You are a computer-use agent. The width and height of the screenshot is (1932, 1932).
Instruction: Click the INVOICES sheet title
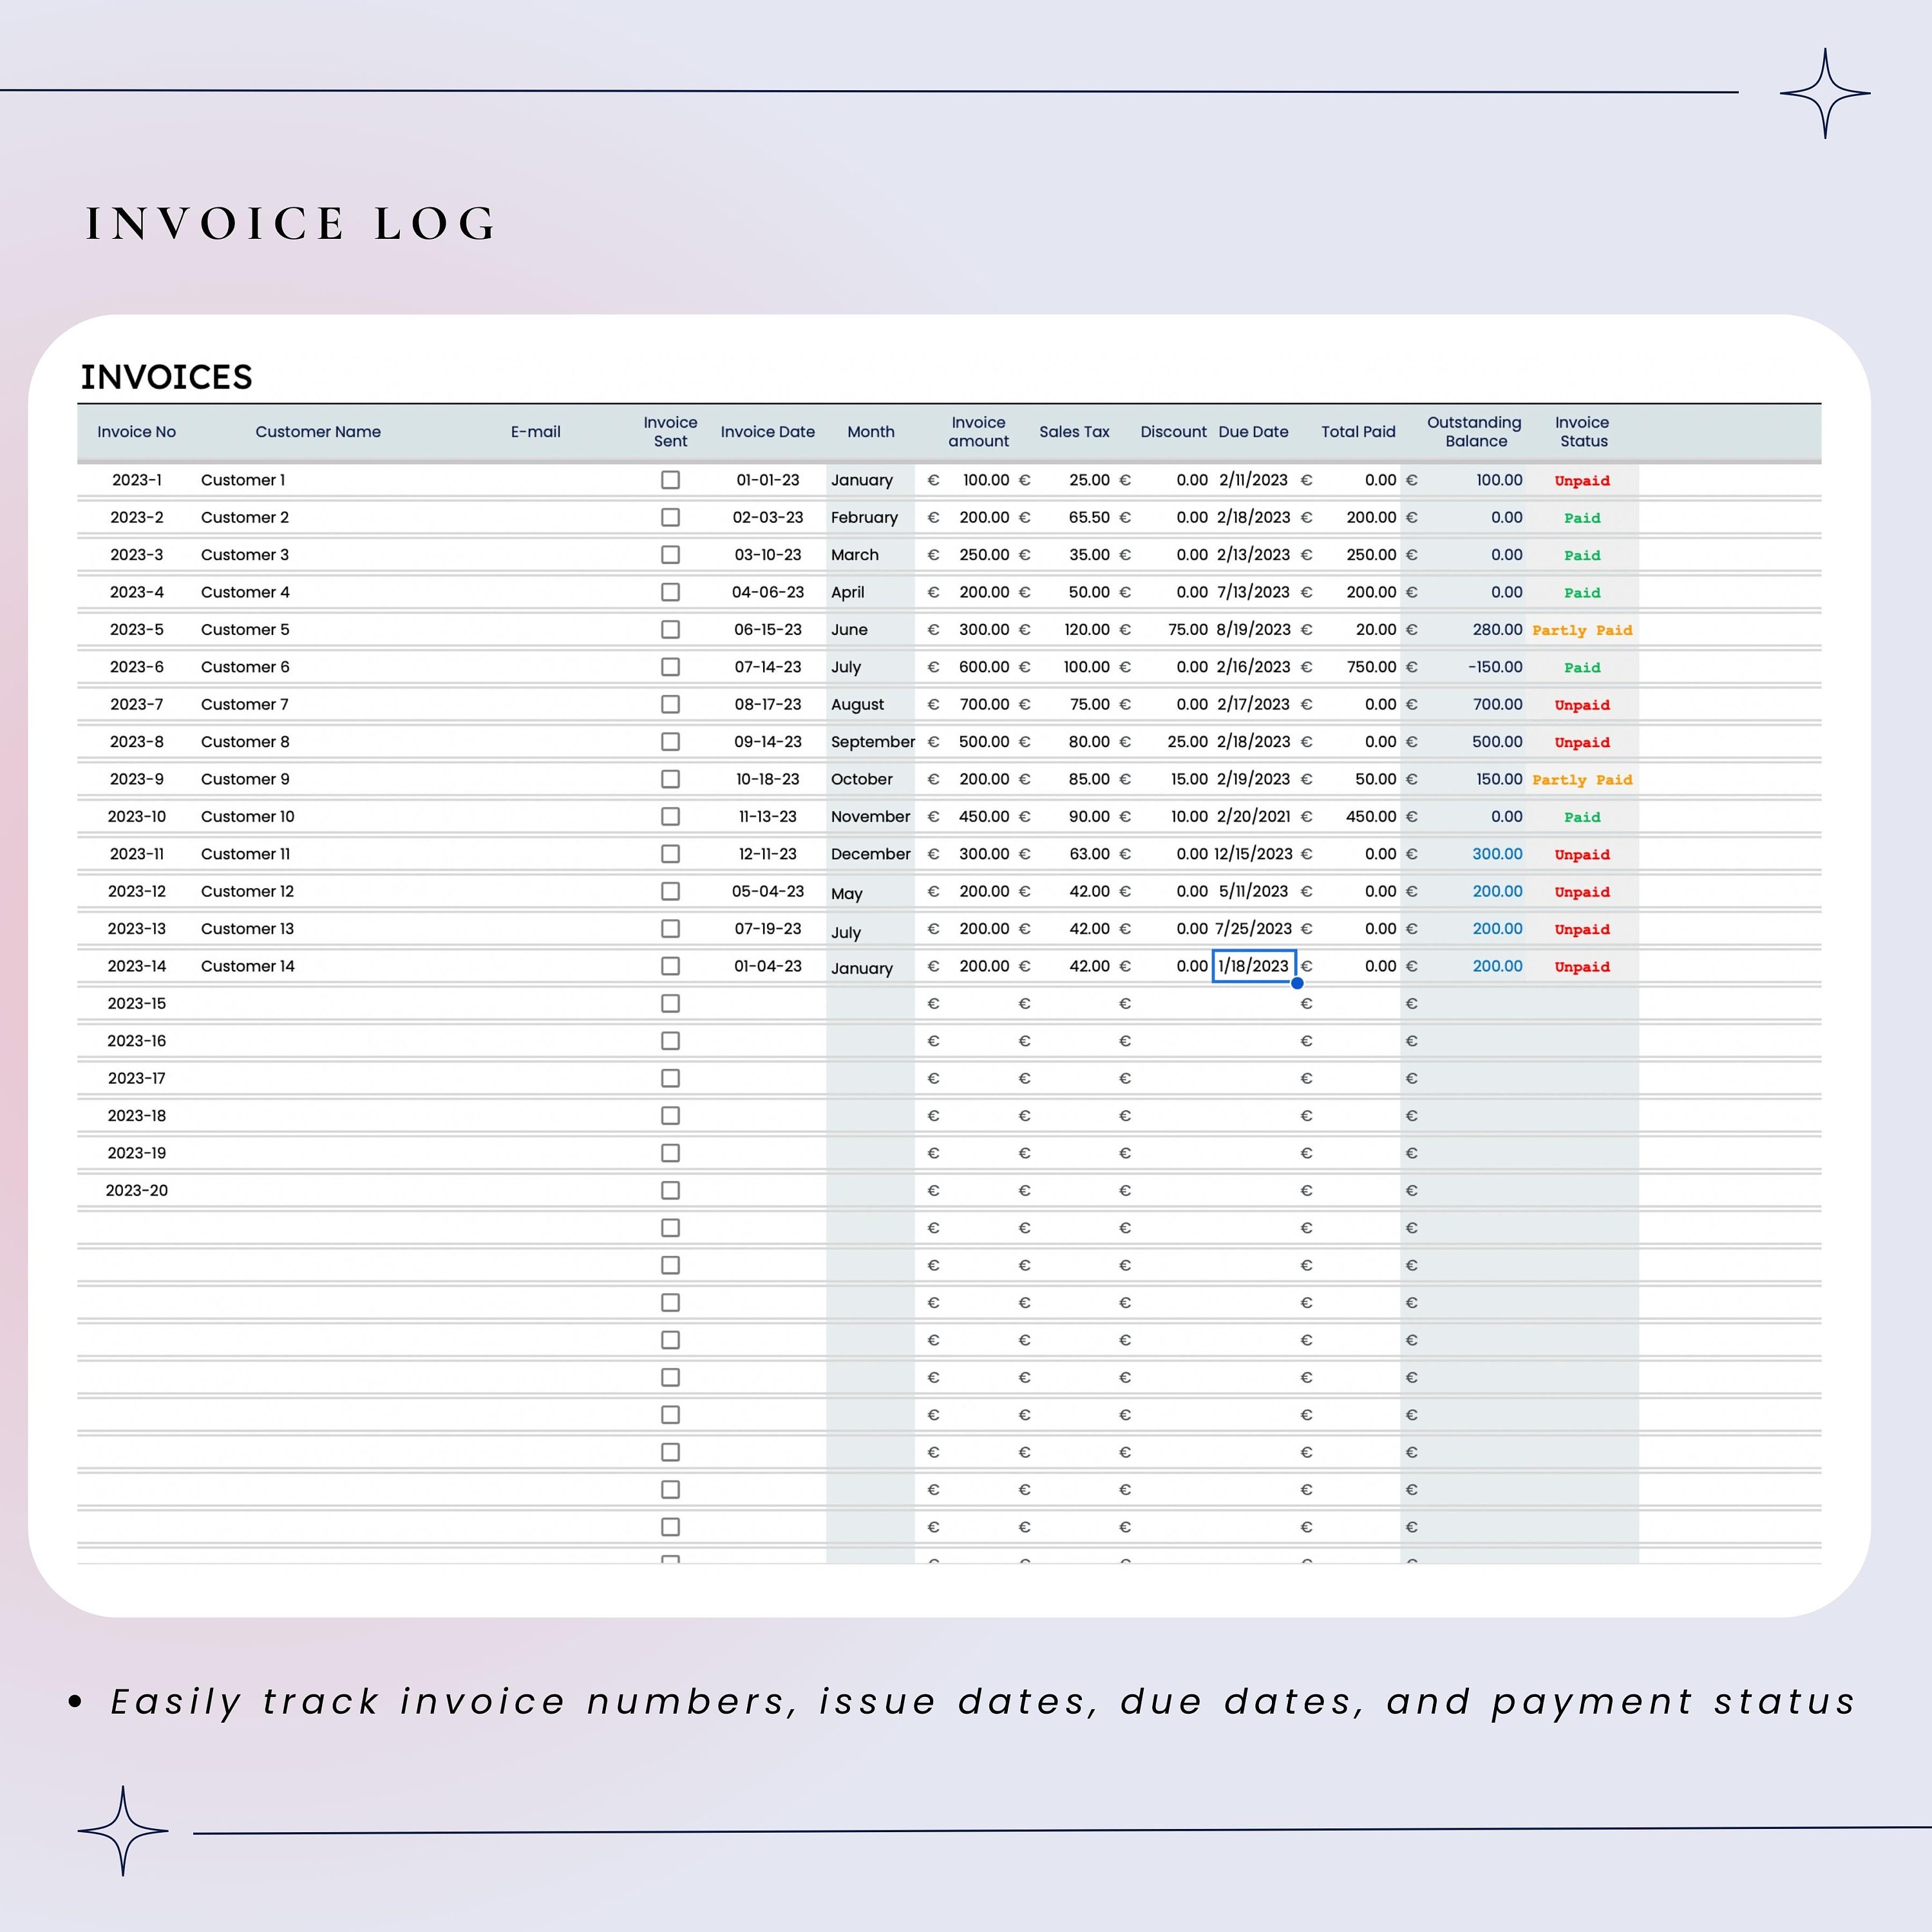(x=166, y=377)
